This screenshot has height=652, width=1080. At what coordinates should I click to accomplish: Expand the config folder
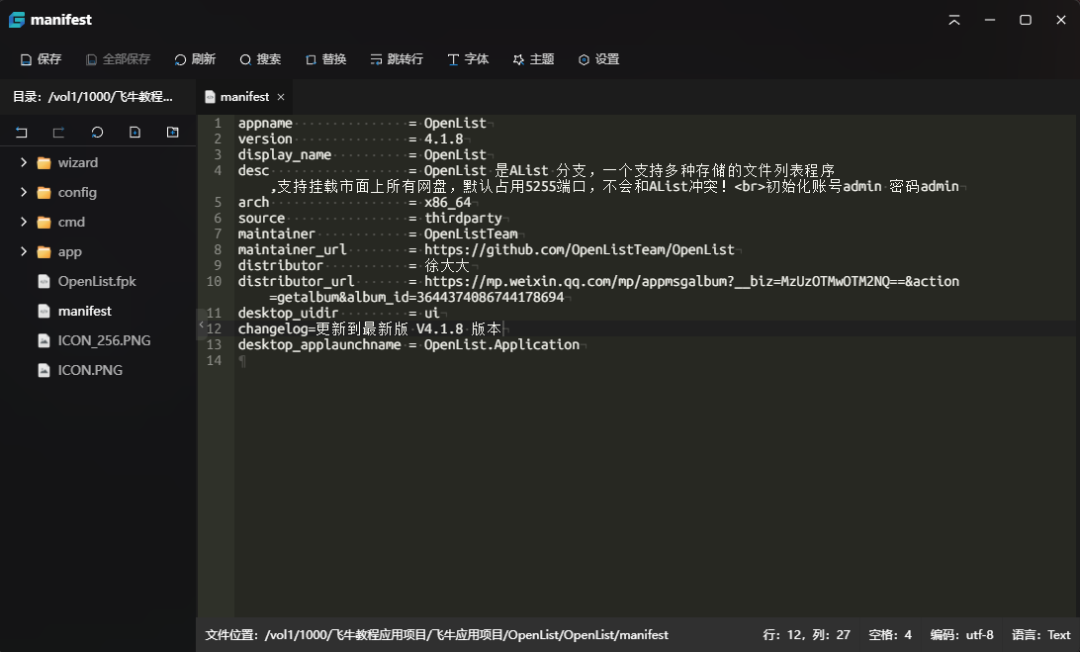coord(23,192)
